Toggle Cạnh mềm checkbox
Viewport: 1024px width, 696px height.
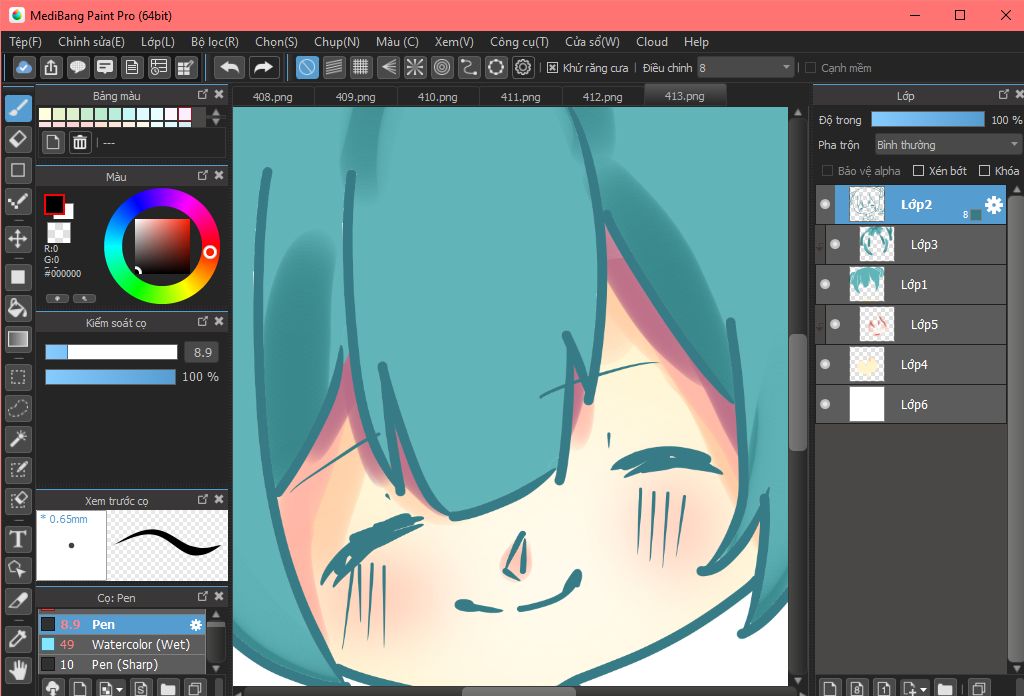(810, 68)
